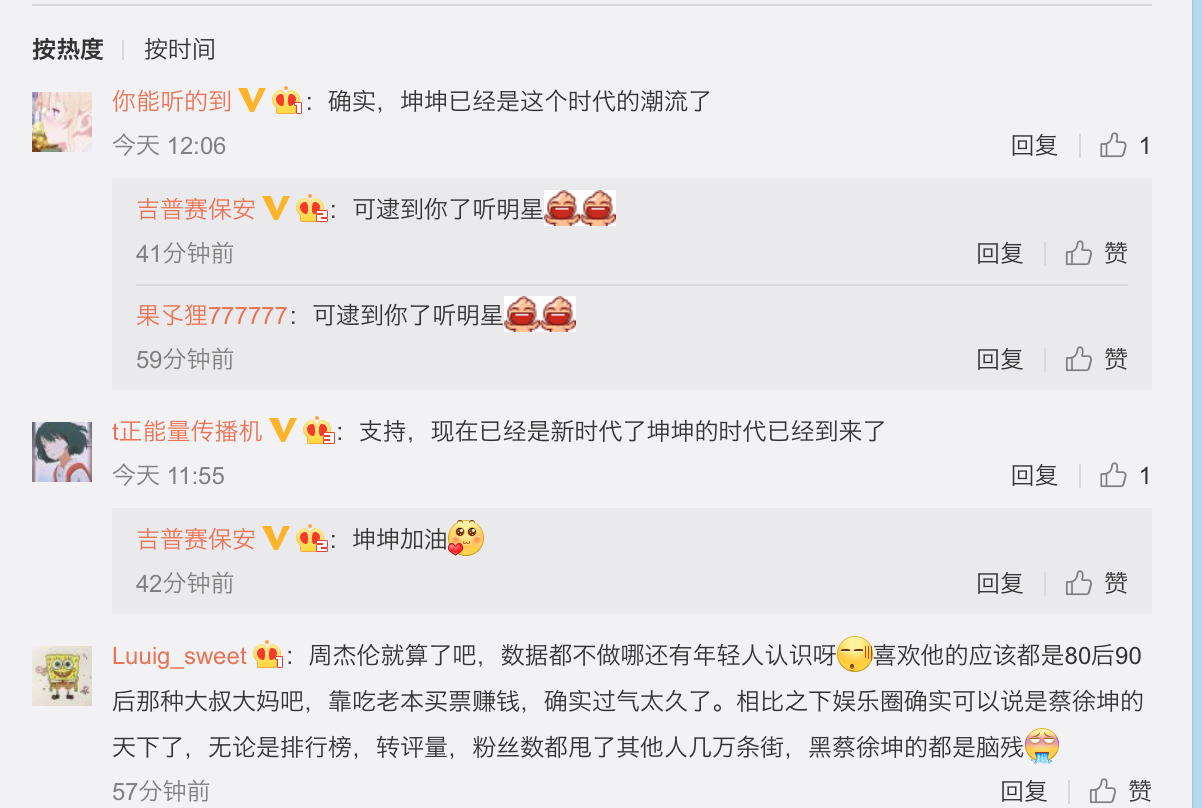This screenshot has height=808, width=1202.
Task: Open 你能听的到's profile link
Action: [x=172, y=101]
